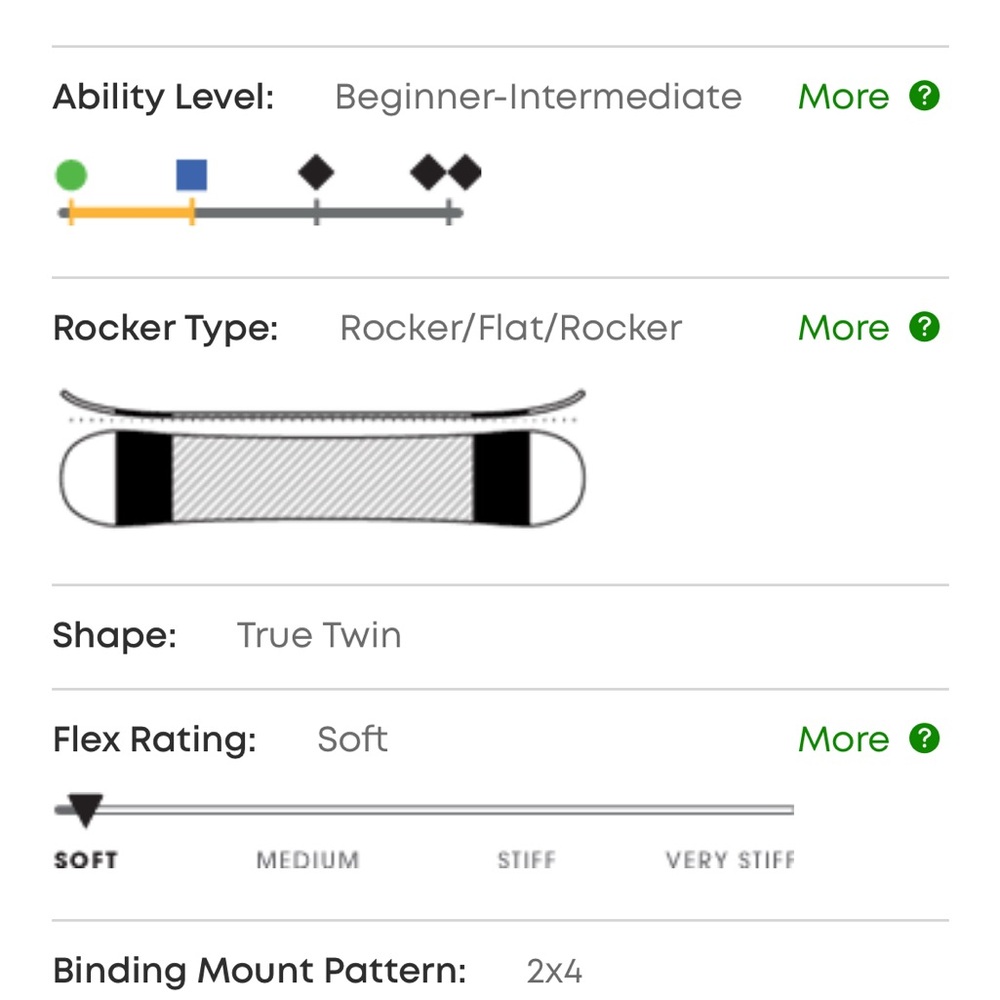Click the help icon beside Flex Rating
The height and width of the screenshot is (1000, 1000).
click(924, 739)
